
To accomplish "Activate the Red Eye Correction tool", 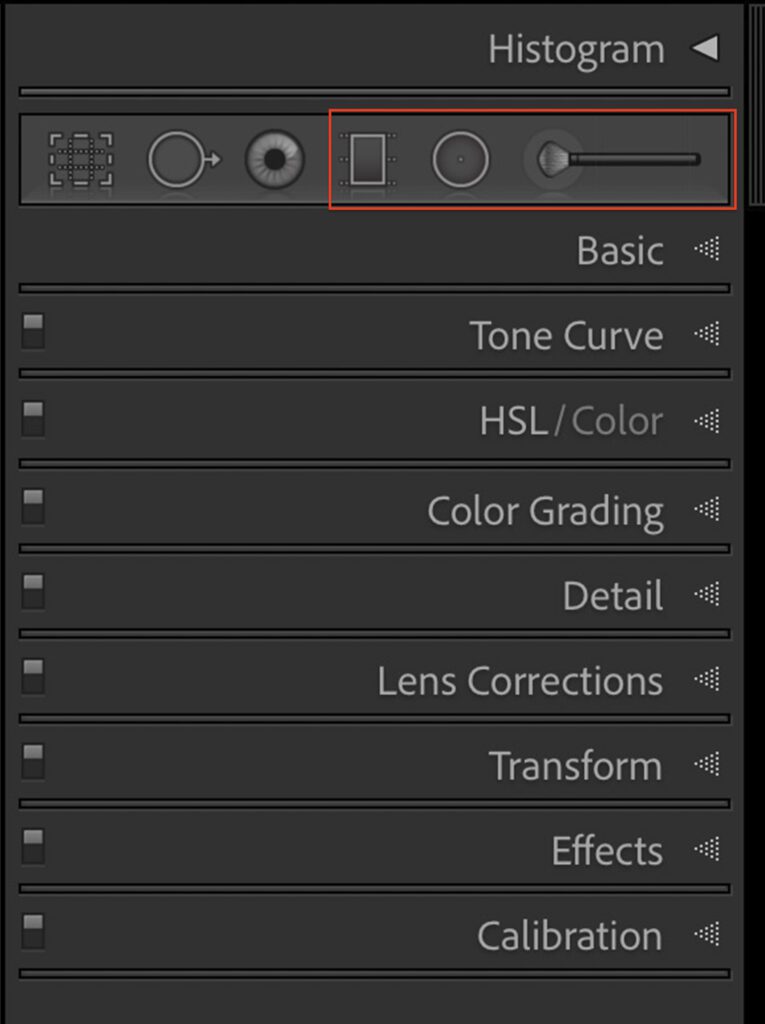I will click(274, 160).
